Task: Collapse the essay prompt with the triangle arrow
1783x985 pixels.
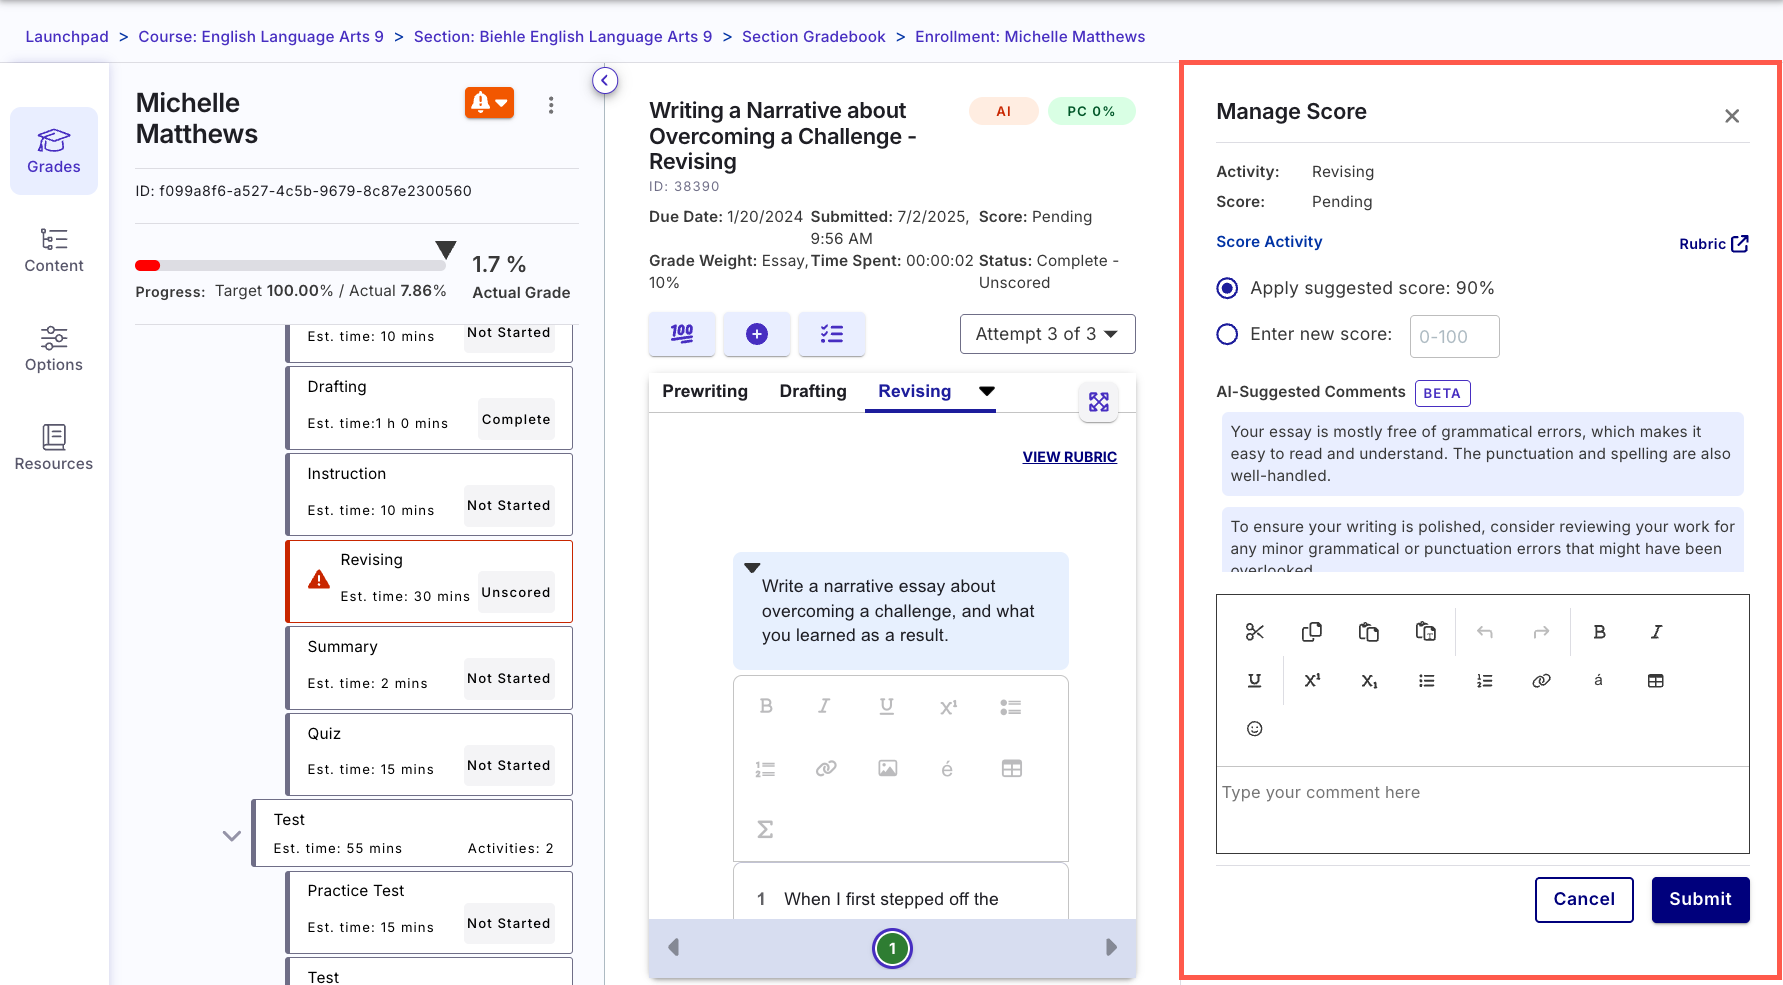Action: coord(752,568)
